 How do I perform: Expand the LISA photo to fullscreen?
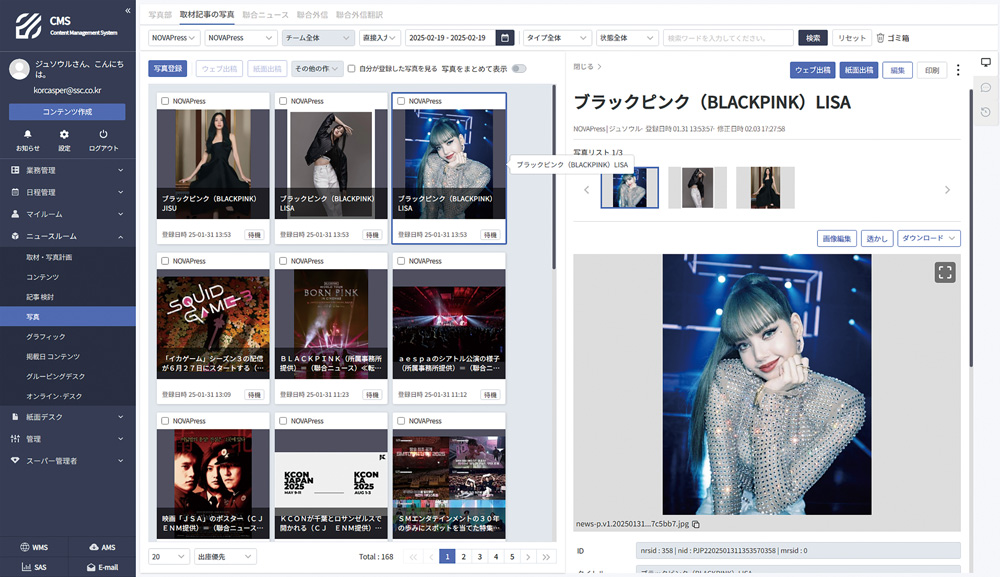click(x=945, y=272)
